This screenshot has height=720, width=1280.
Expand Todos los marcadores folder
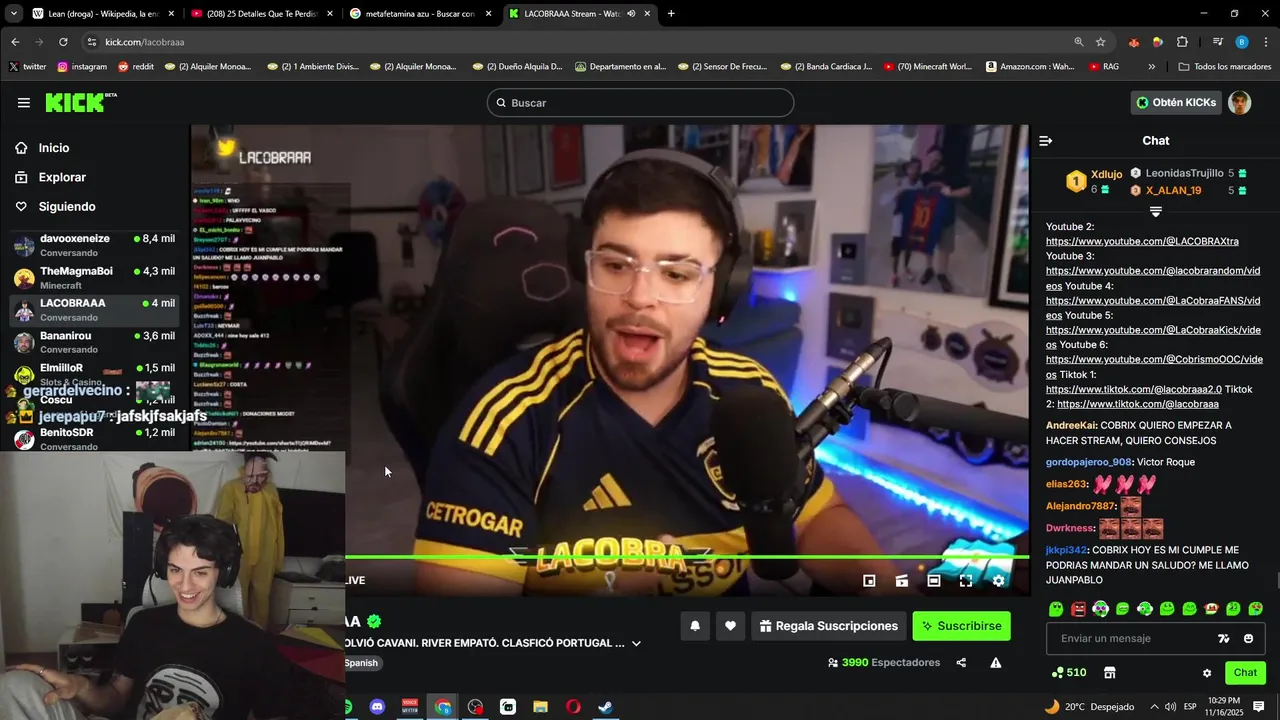(1225, 67)
